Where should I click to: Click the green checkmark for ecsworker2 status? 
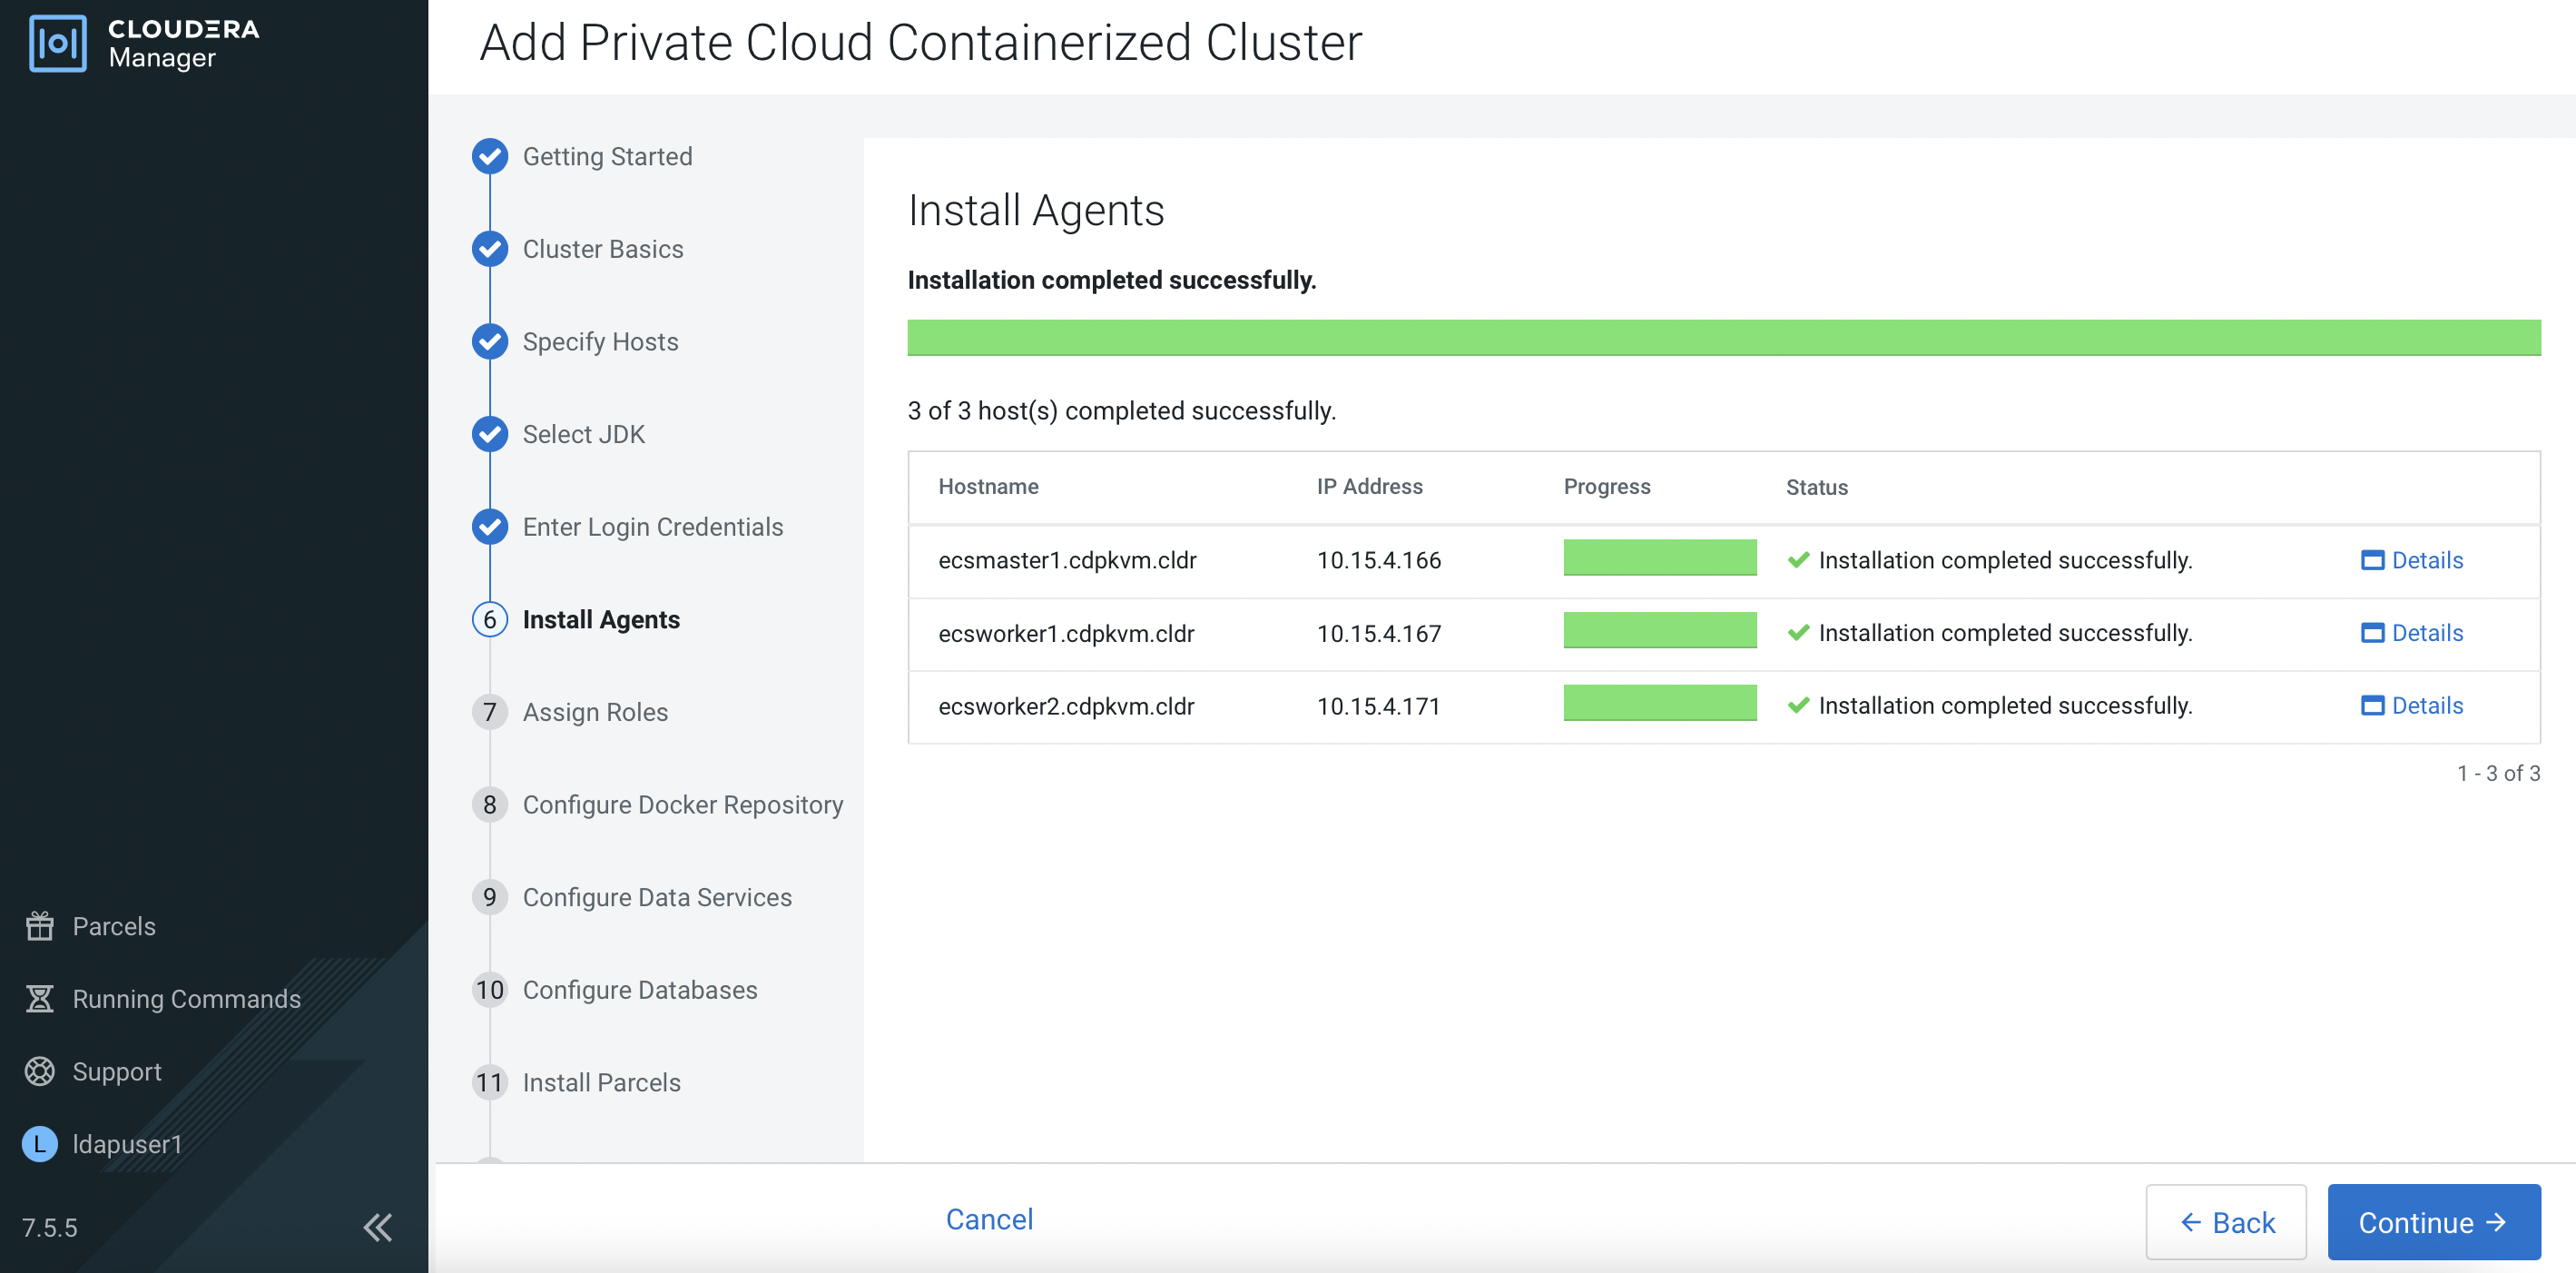(1798, 706)
